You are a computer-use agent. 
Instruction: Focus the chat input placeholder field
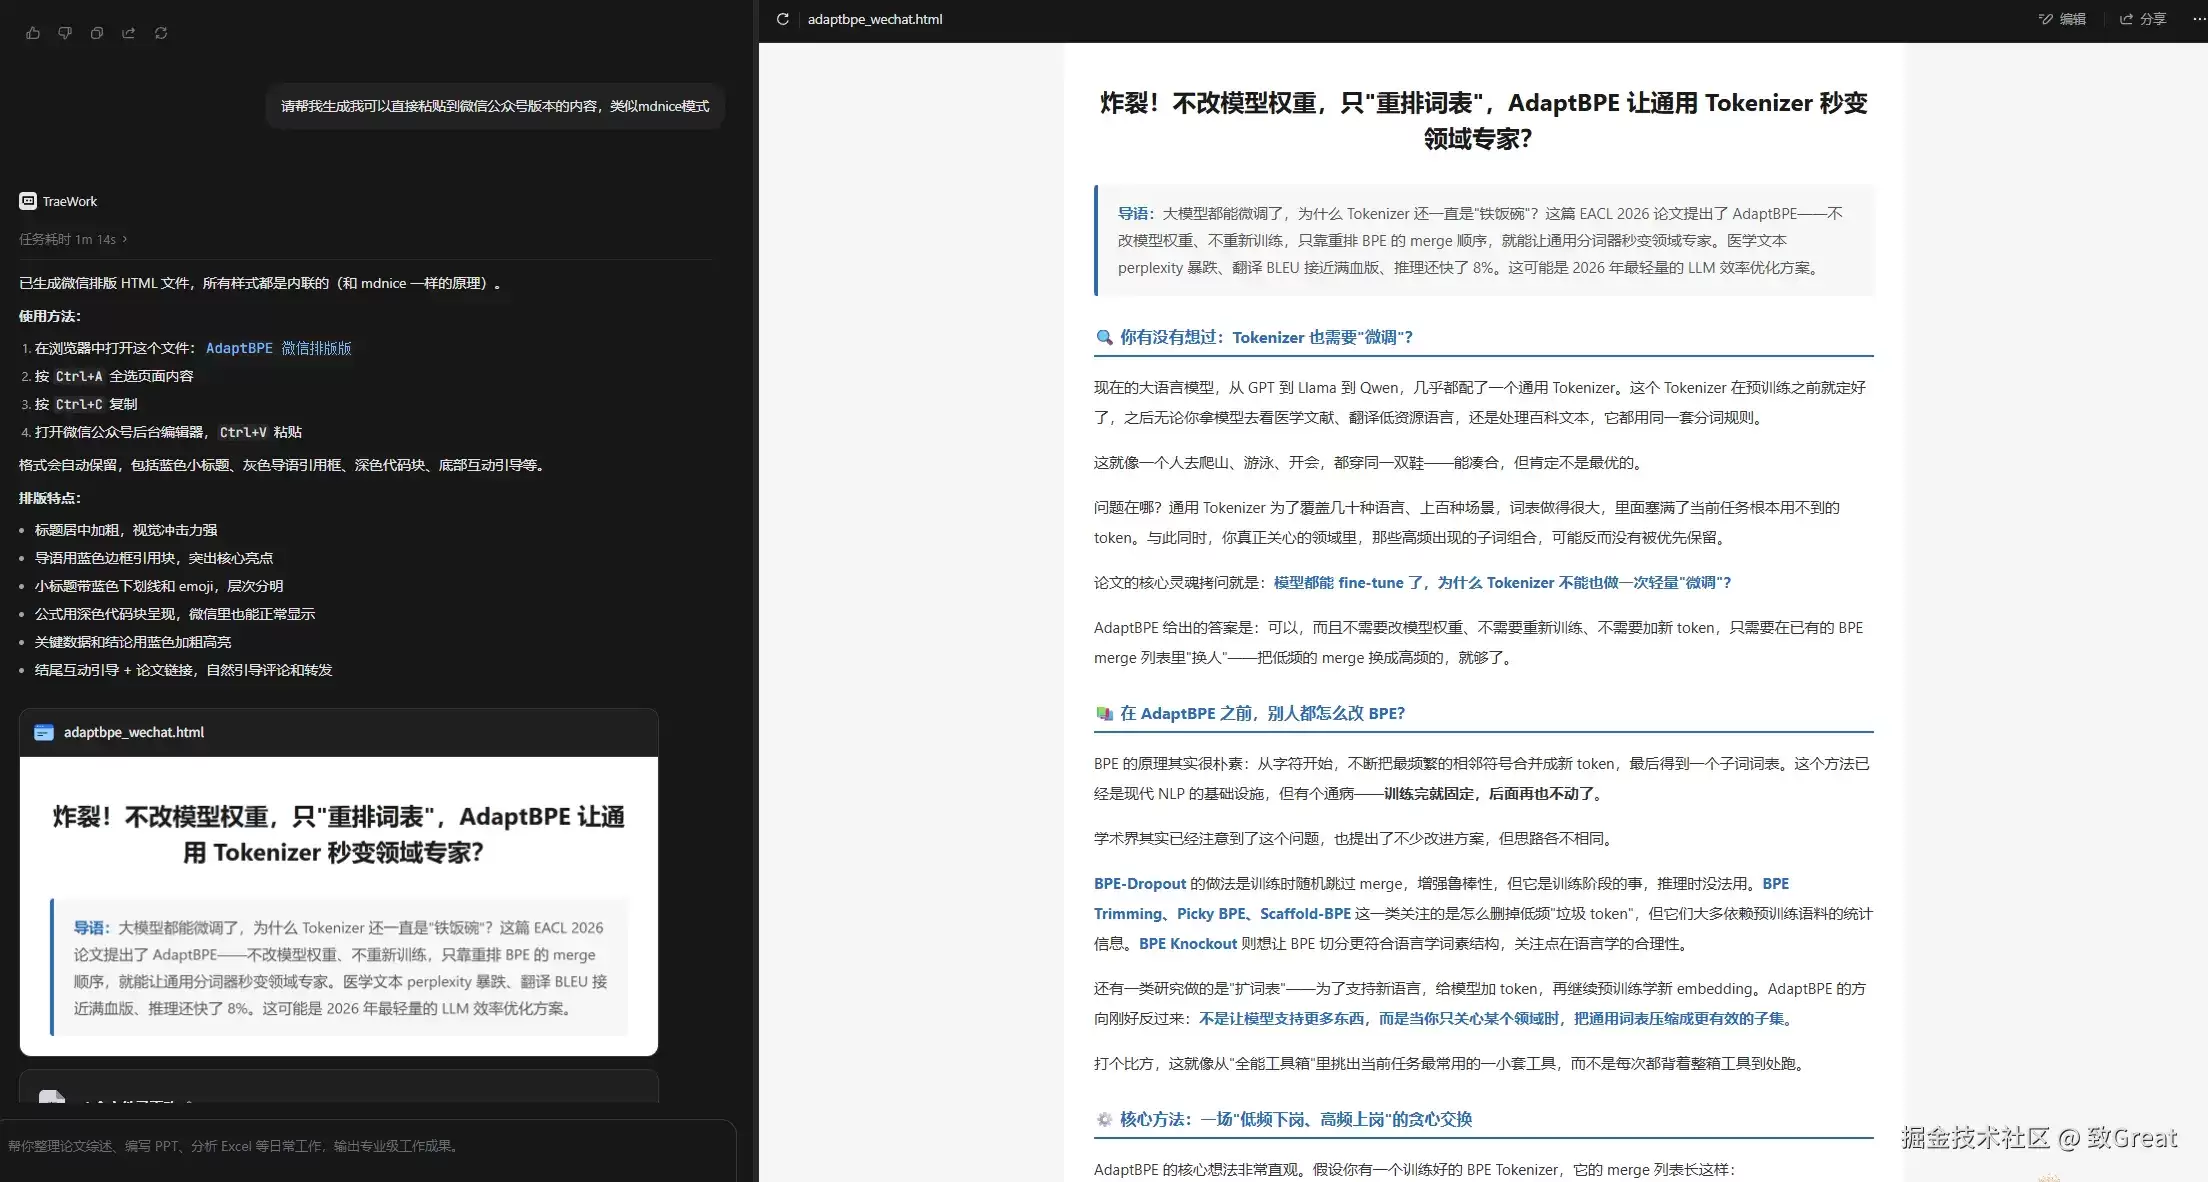pyautogui.click(x=368, y=1146)
